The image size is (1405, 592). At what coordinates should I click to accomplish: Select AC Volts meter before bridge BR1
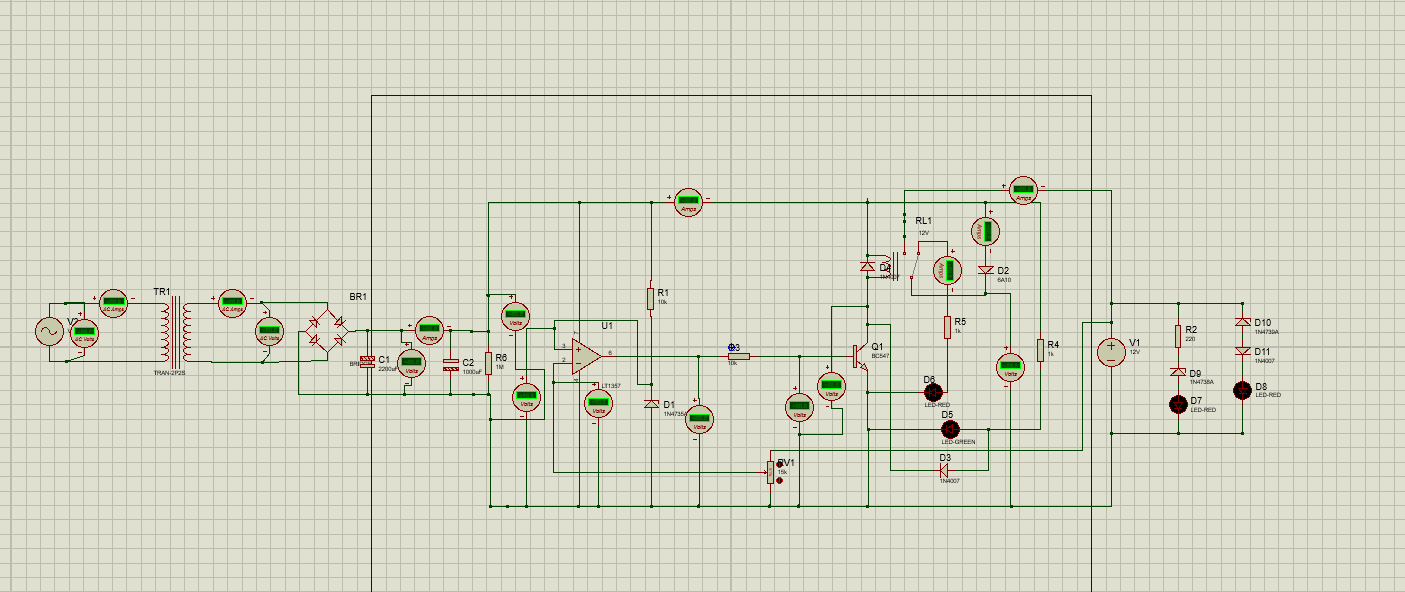point(269,332)
